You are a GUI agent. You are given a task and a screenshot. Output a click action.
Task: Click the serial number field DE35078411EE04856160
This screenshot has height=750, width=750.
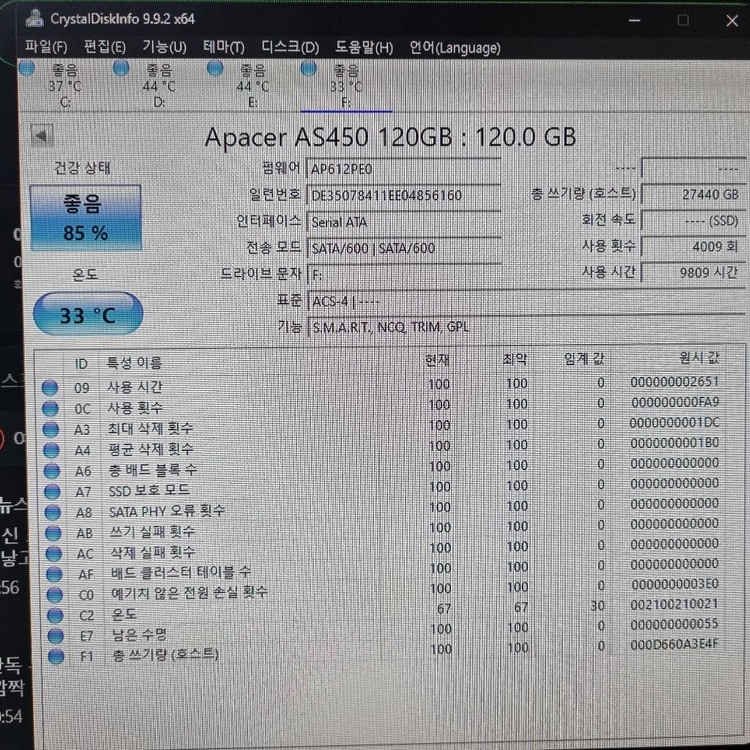coord(403,195)
